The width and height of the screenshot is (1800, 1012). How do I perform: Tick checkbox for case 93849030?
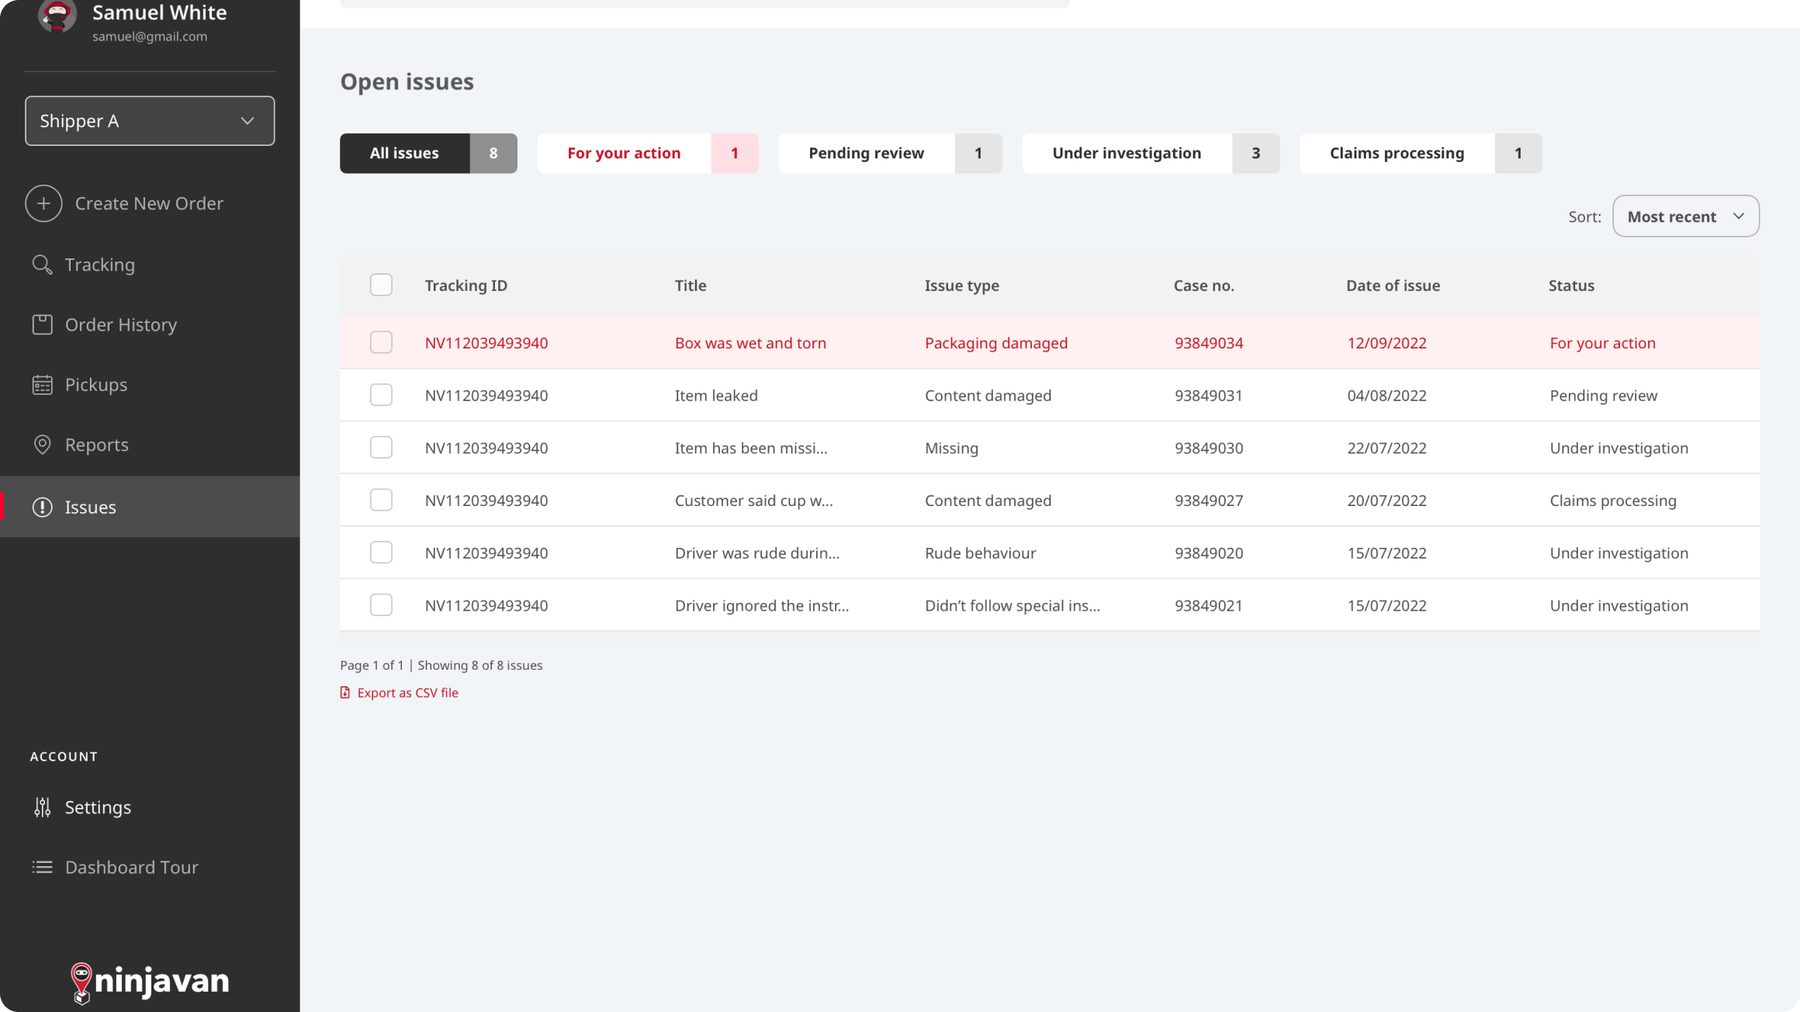[x=381, y=447]
